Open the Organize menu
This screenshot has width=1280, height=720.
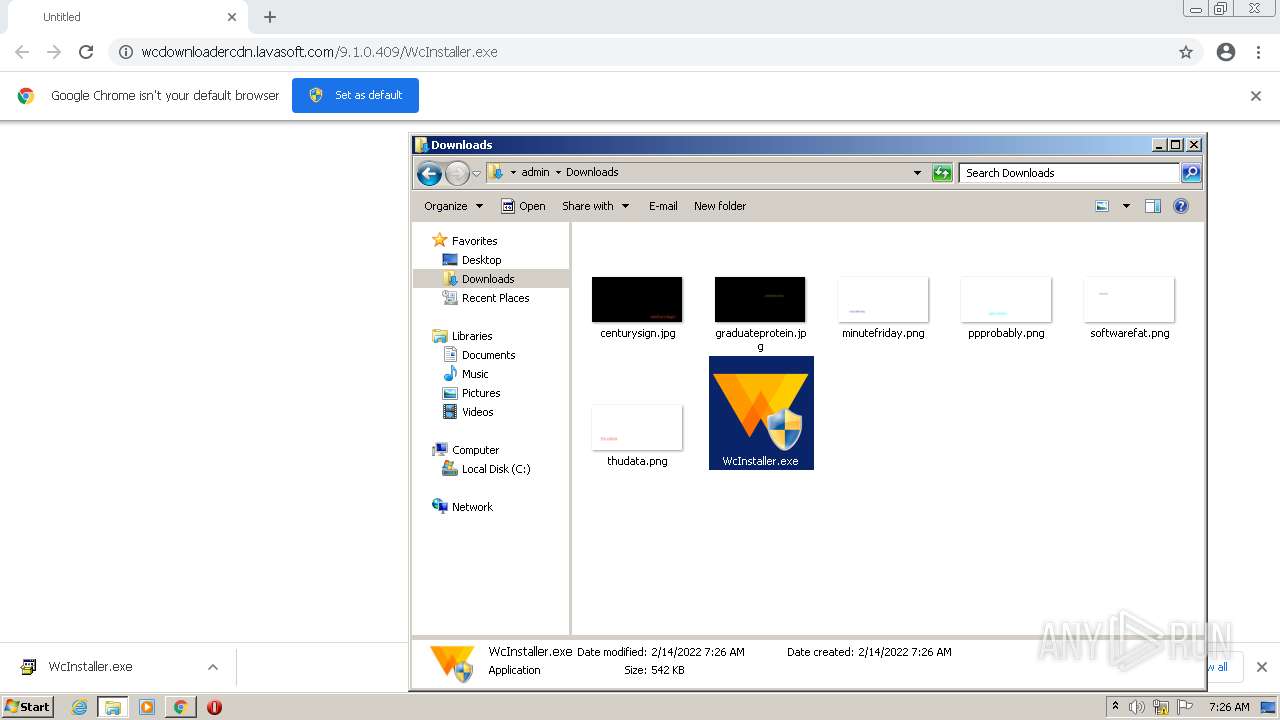coord(453,206)
